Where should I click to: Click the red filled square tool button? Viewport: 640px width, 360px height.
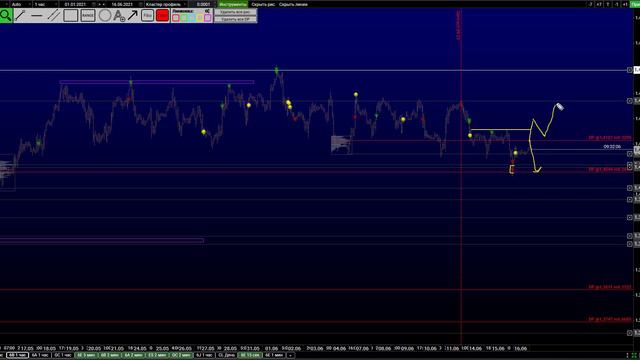(162, 16)
